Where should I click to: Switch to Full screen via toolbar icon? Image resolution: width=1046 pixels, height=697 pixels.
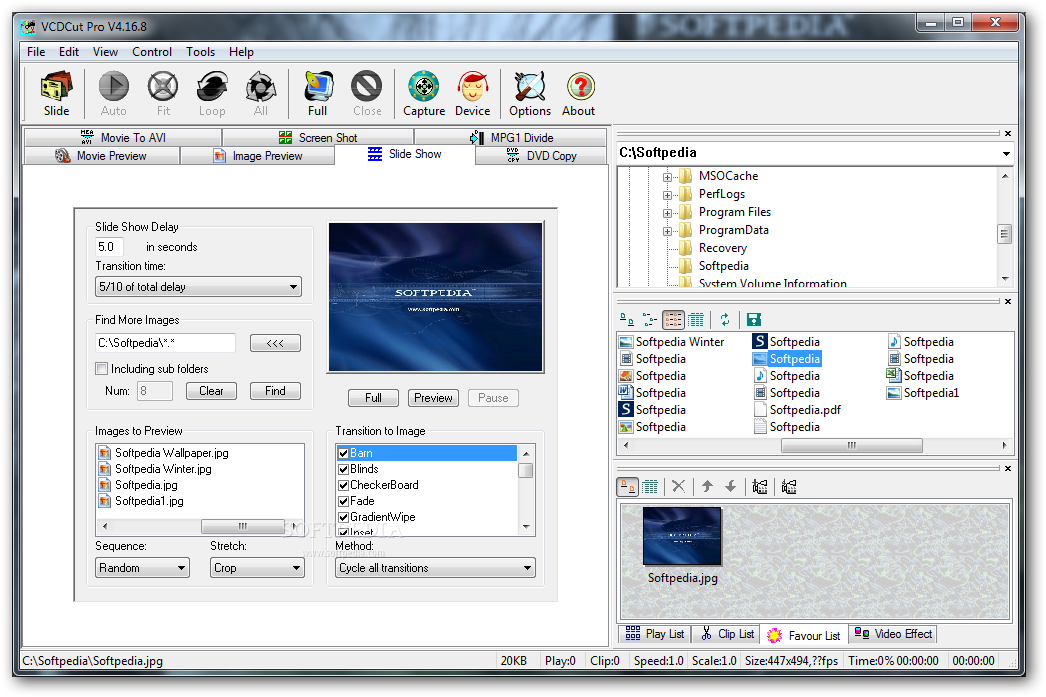pos(318,94)
